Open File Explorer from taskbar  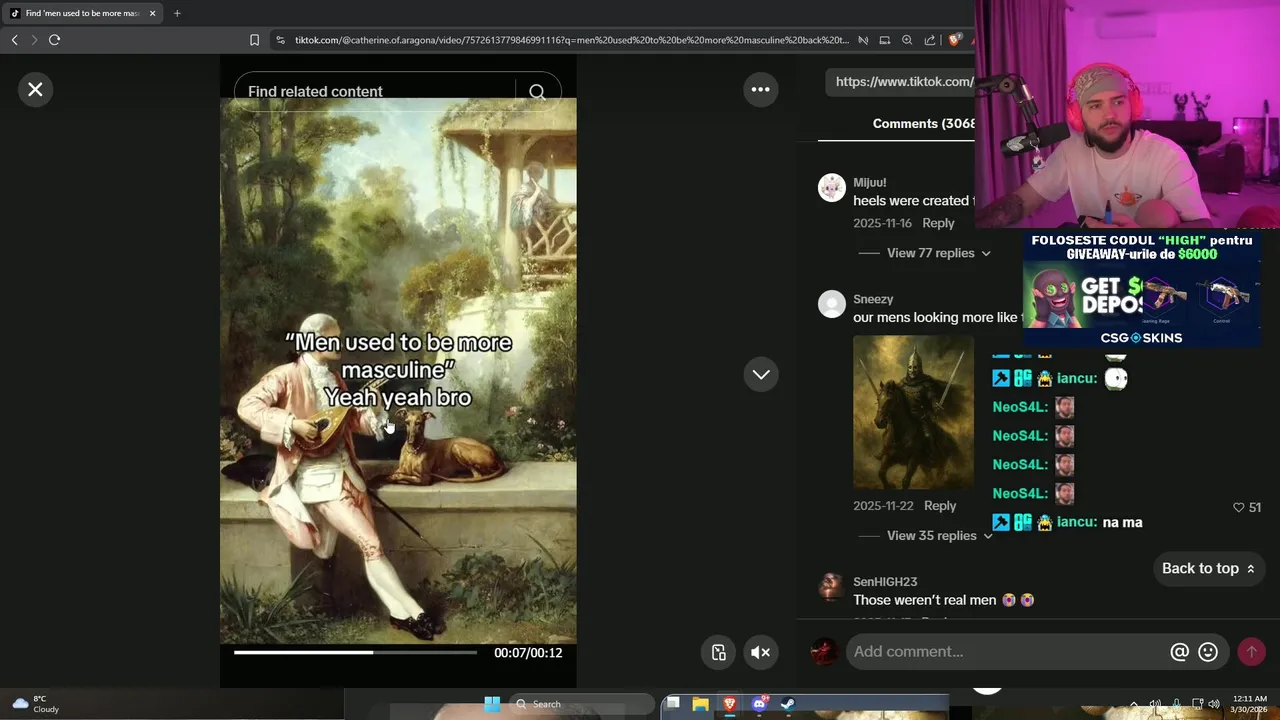point(700,704)
